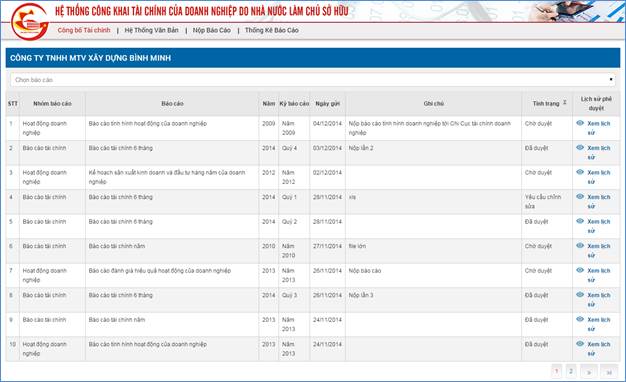This screenshot has width=626, height=382.
Task: Click next page arrow button
Action: (x=589, y=372)
